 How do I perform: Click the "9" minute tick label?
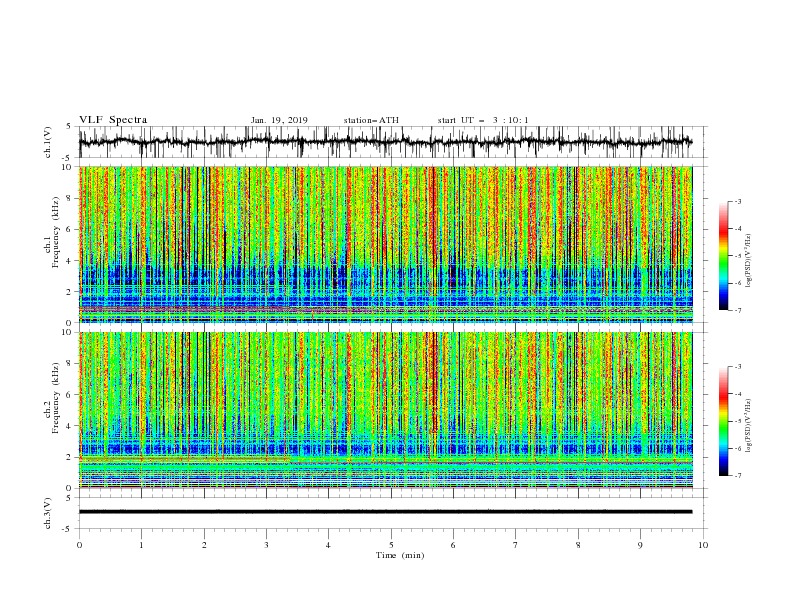[640, 545]
